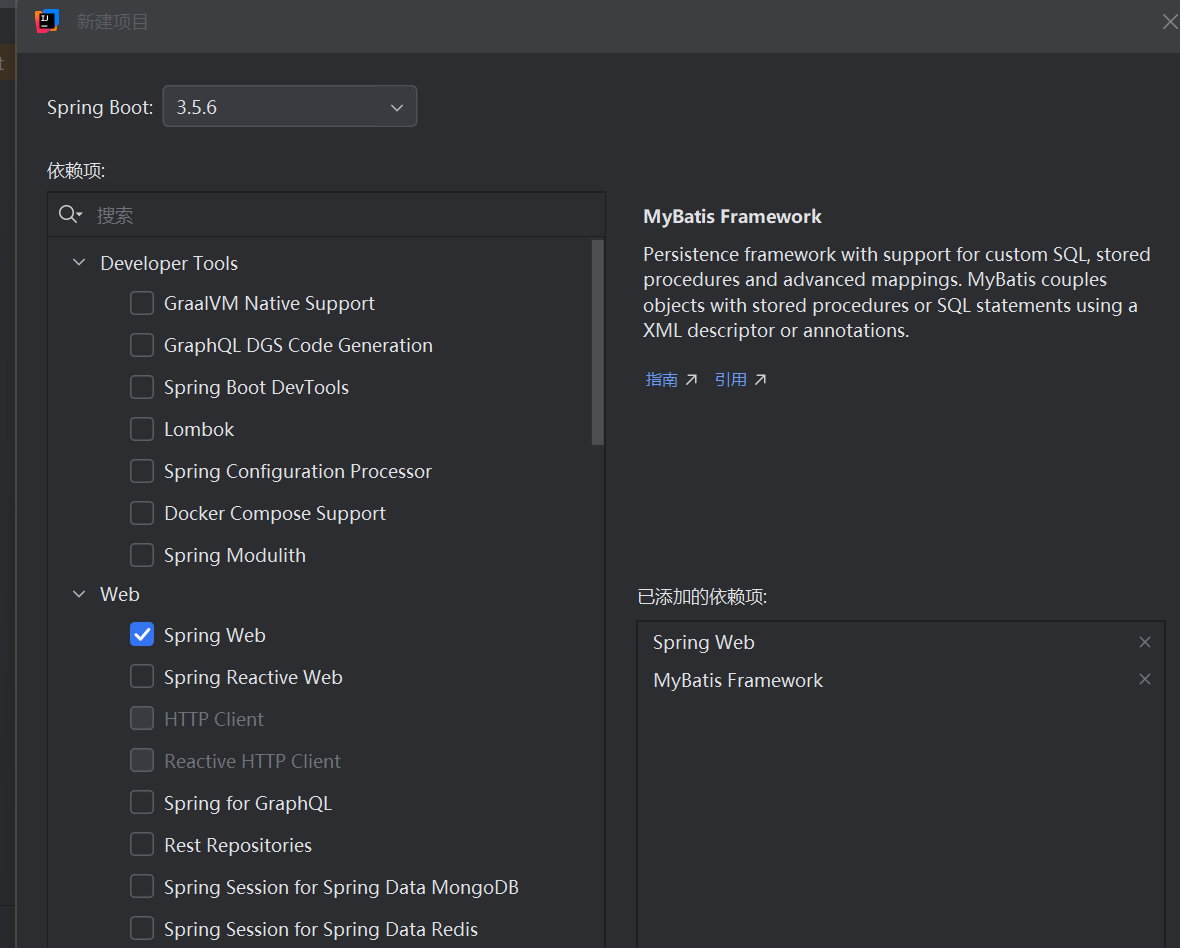Screen dimensions: 1180x948
Task: Click the Docker Compose Support label
Action: [x=275, y=514]
